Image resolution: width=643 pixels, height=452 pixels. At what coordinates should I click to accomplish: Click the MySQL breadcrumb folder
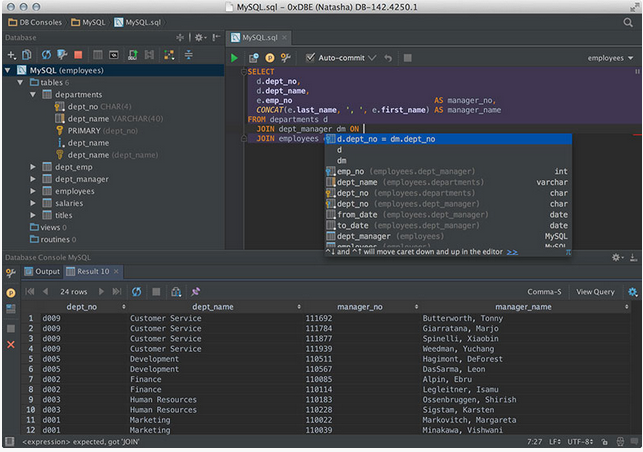[x=88, y=22]
